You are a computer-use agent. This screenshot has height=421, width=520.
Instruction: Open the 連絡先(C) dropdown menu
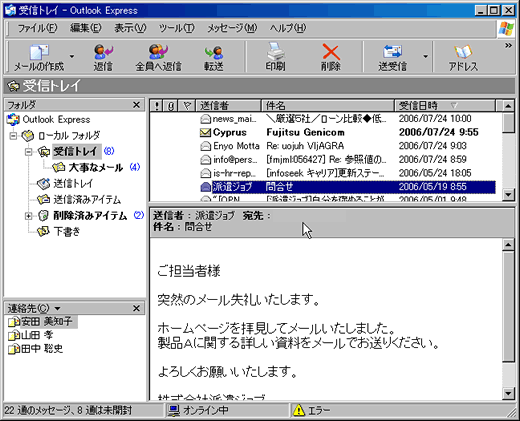tap(34, 308)
